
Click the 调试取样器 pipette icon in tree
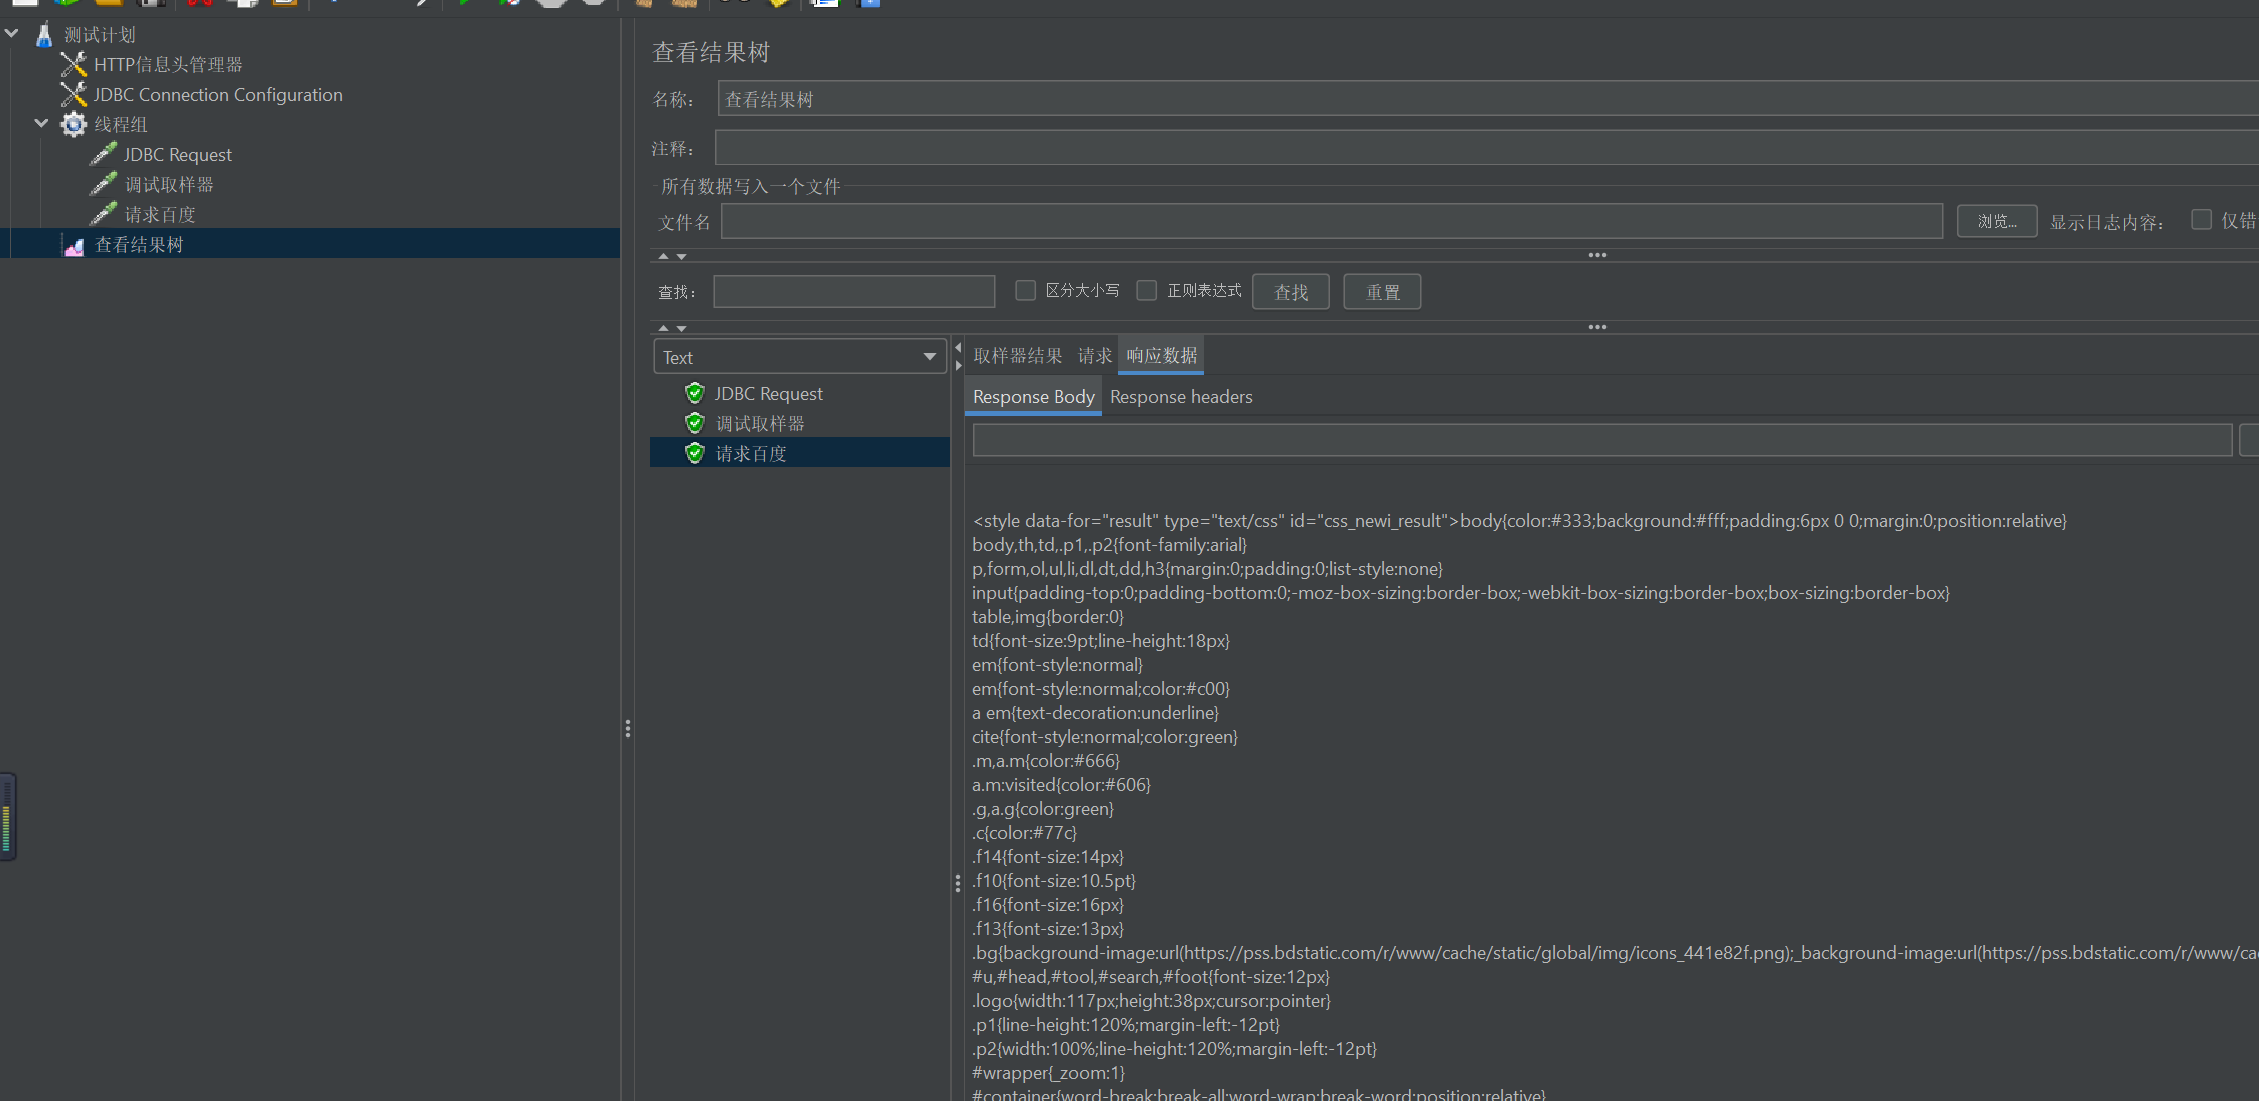(103, 185)
